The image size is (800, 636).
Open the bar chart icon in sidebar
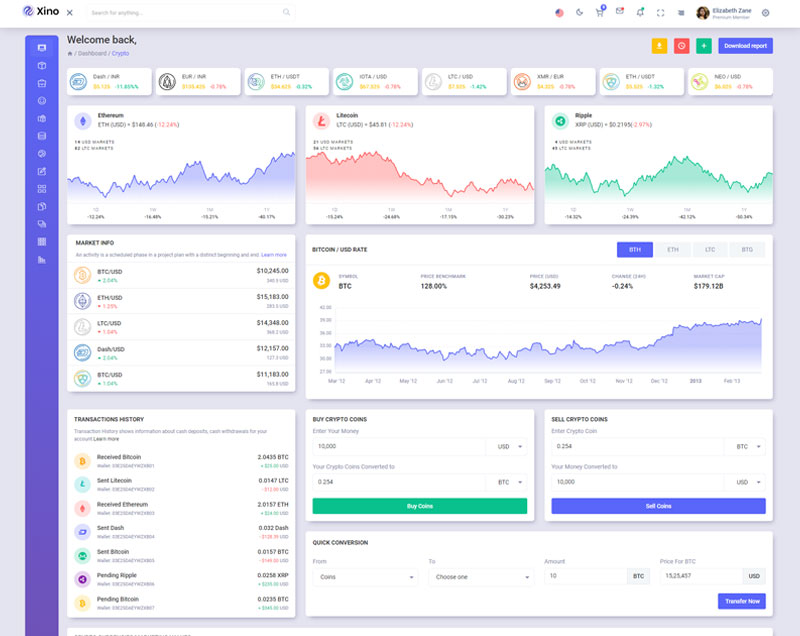pos(42,260)
